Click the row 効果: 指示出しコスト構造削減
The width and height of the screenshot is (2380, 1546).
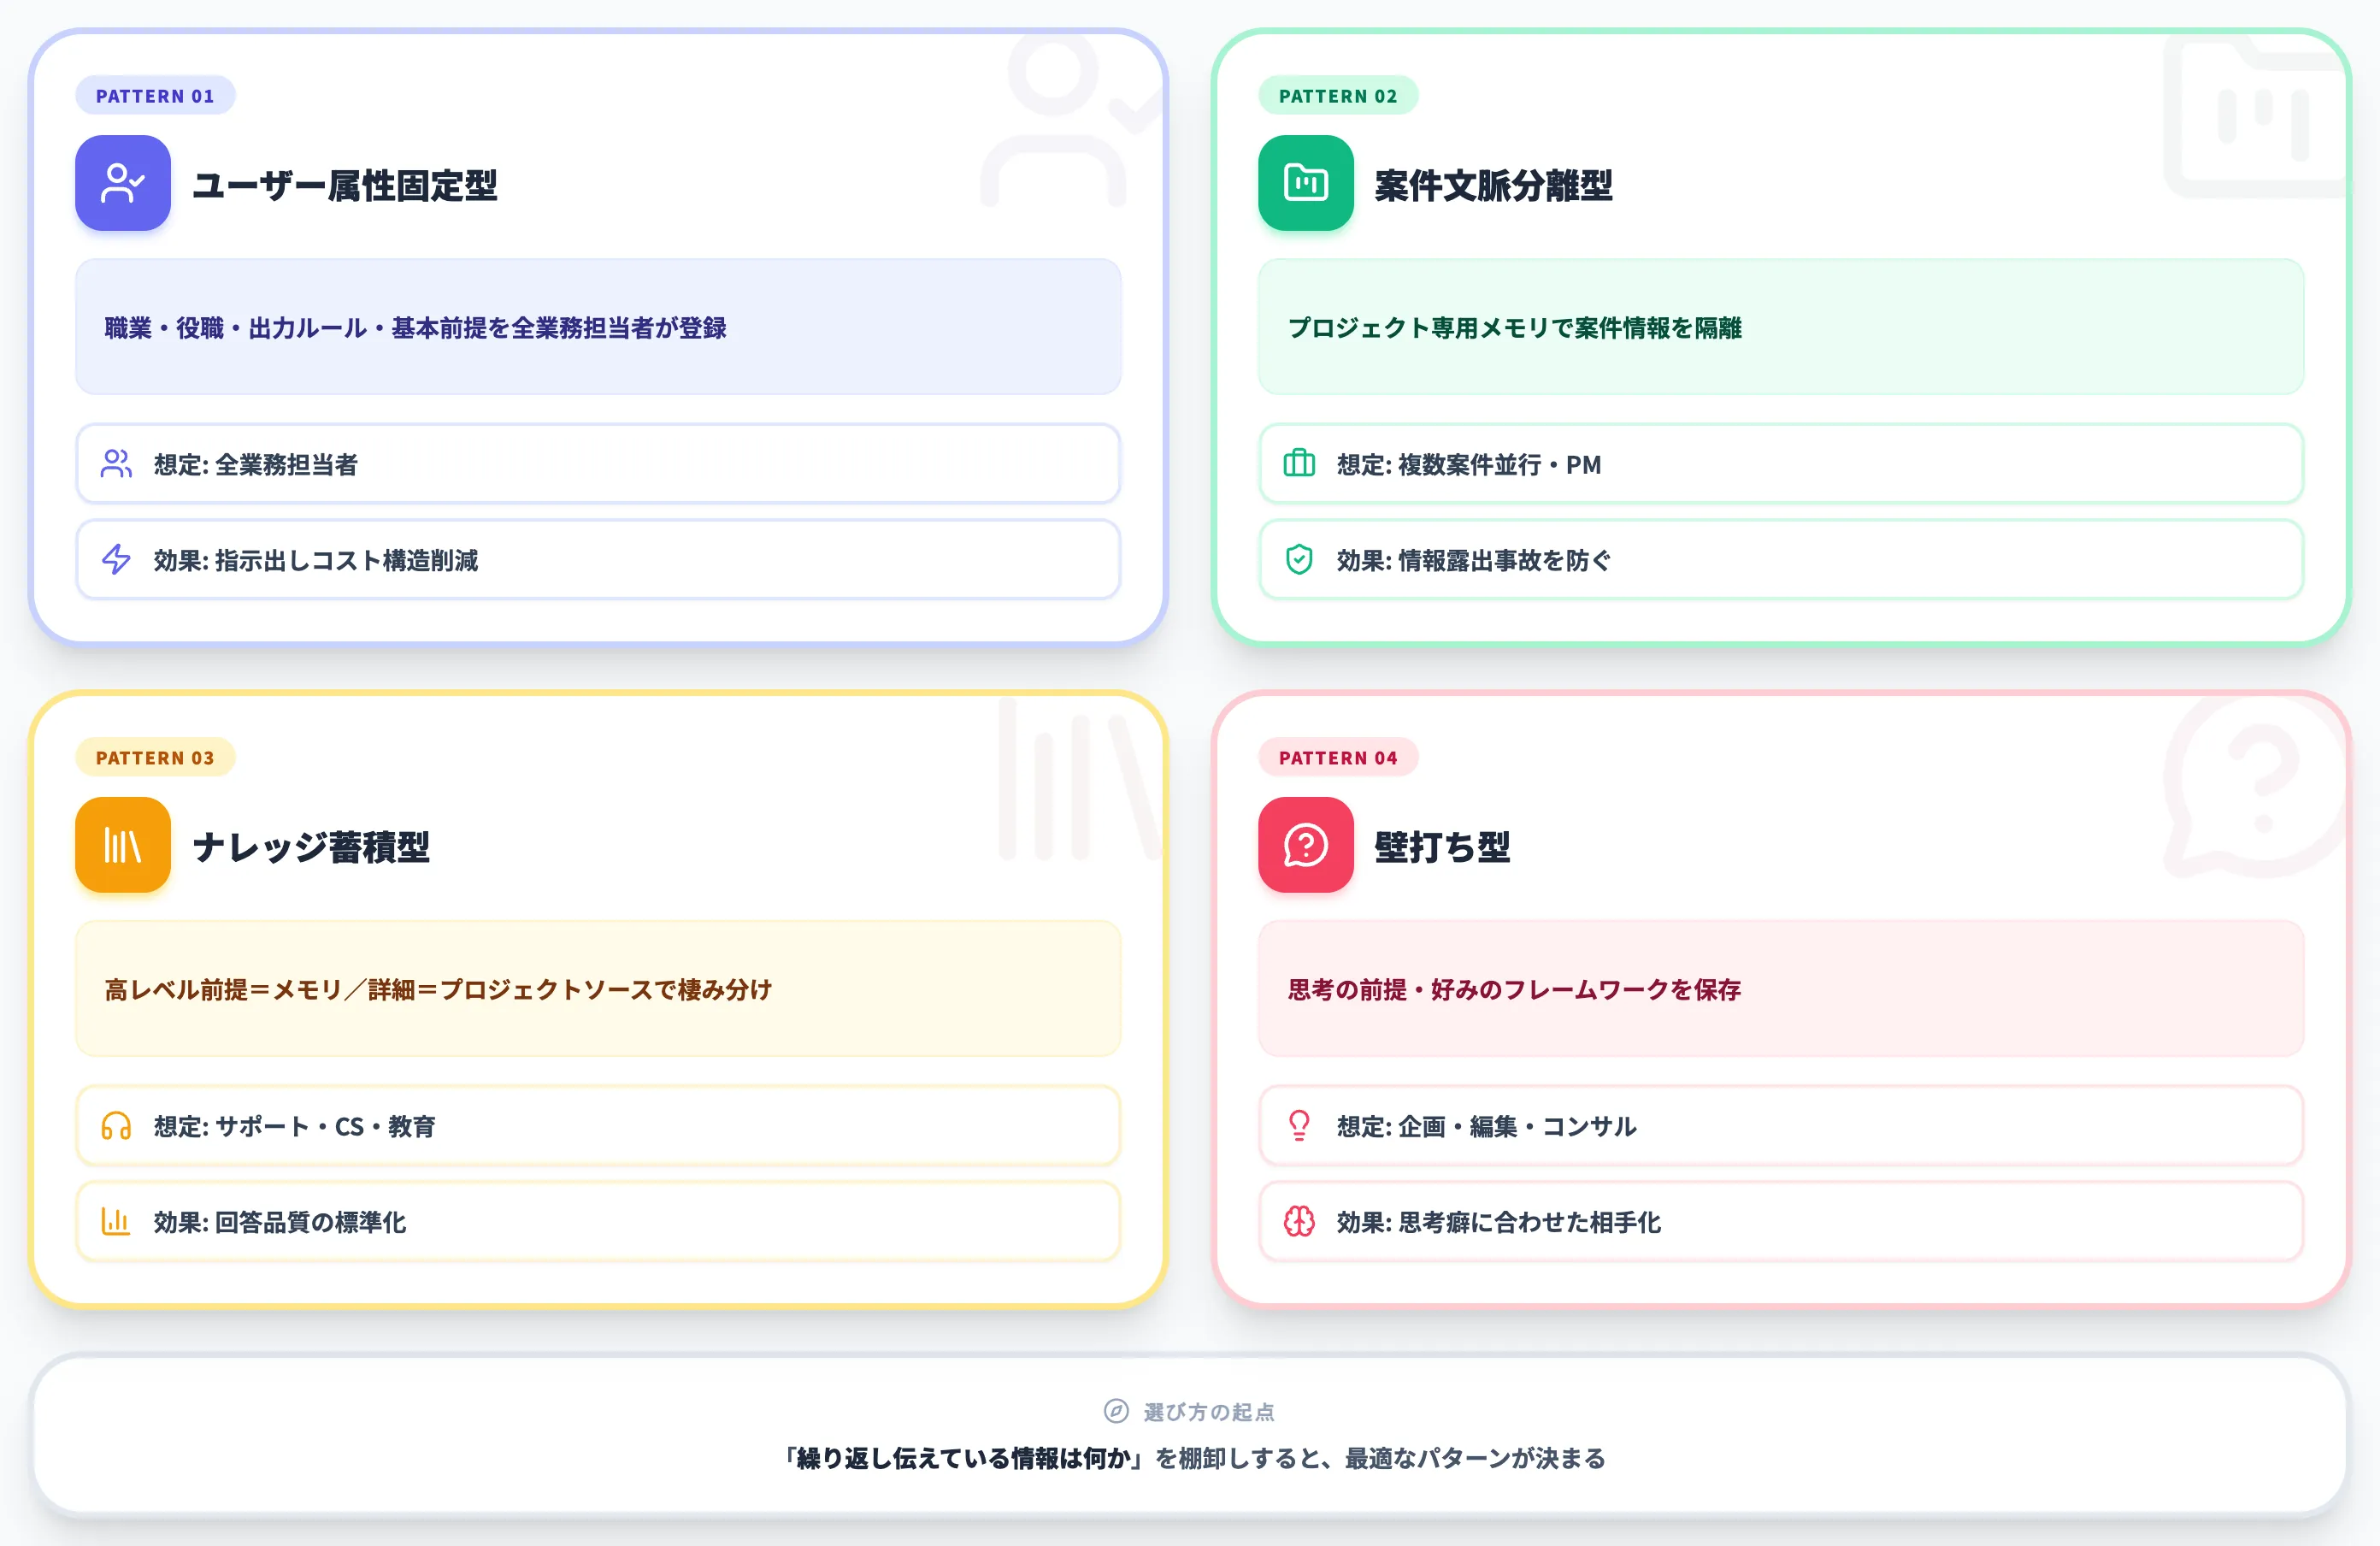598,560
